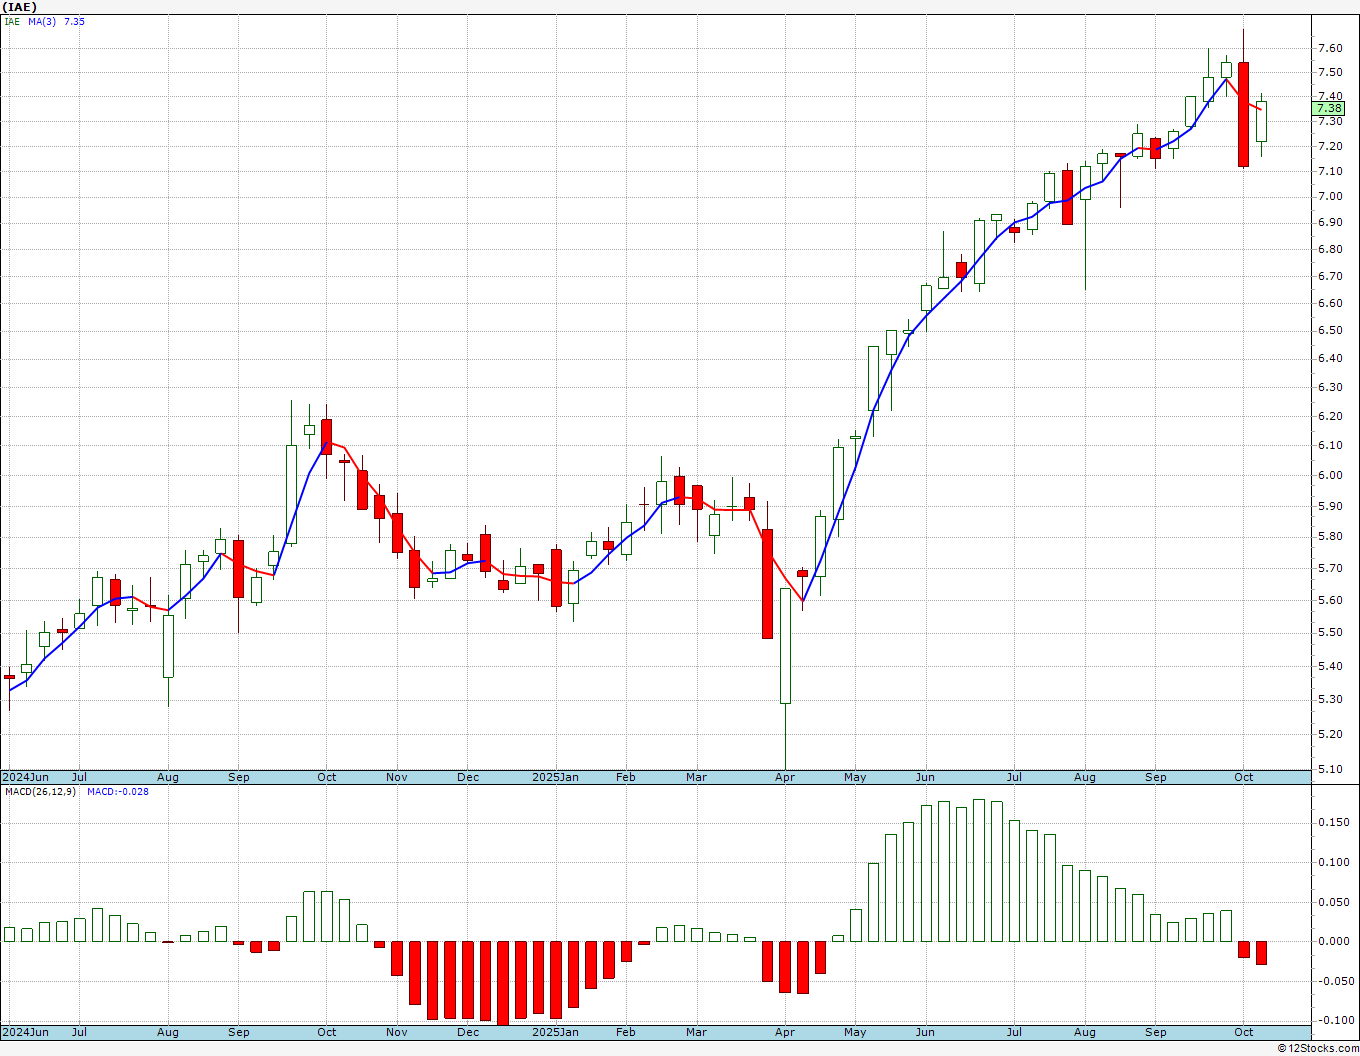Click the 6.30 price axis label
This screenshot has width=1360, height=1056.
(1330, 387)
